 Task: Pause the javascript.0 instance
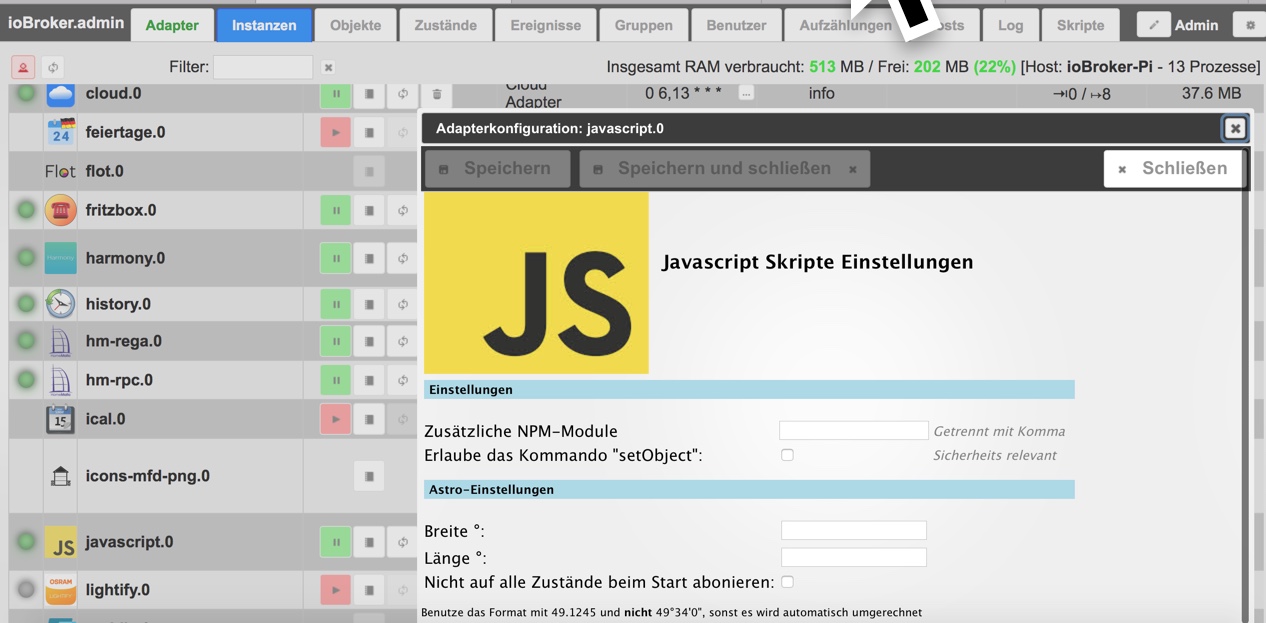336,542
